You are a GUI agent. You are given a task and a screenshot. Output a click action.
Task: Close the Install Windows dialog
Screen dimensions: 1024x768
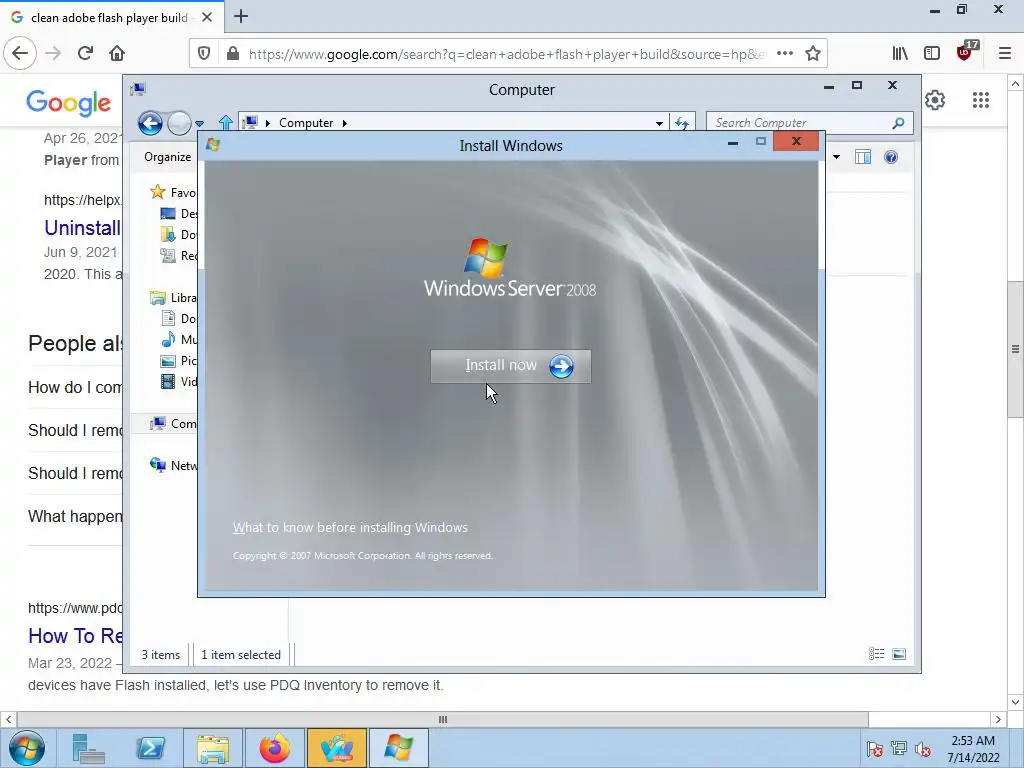[x=796, y=142]
